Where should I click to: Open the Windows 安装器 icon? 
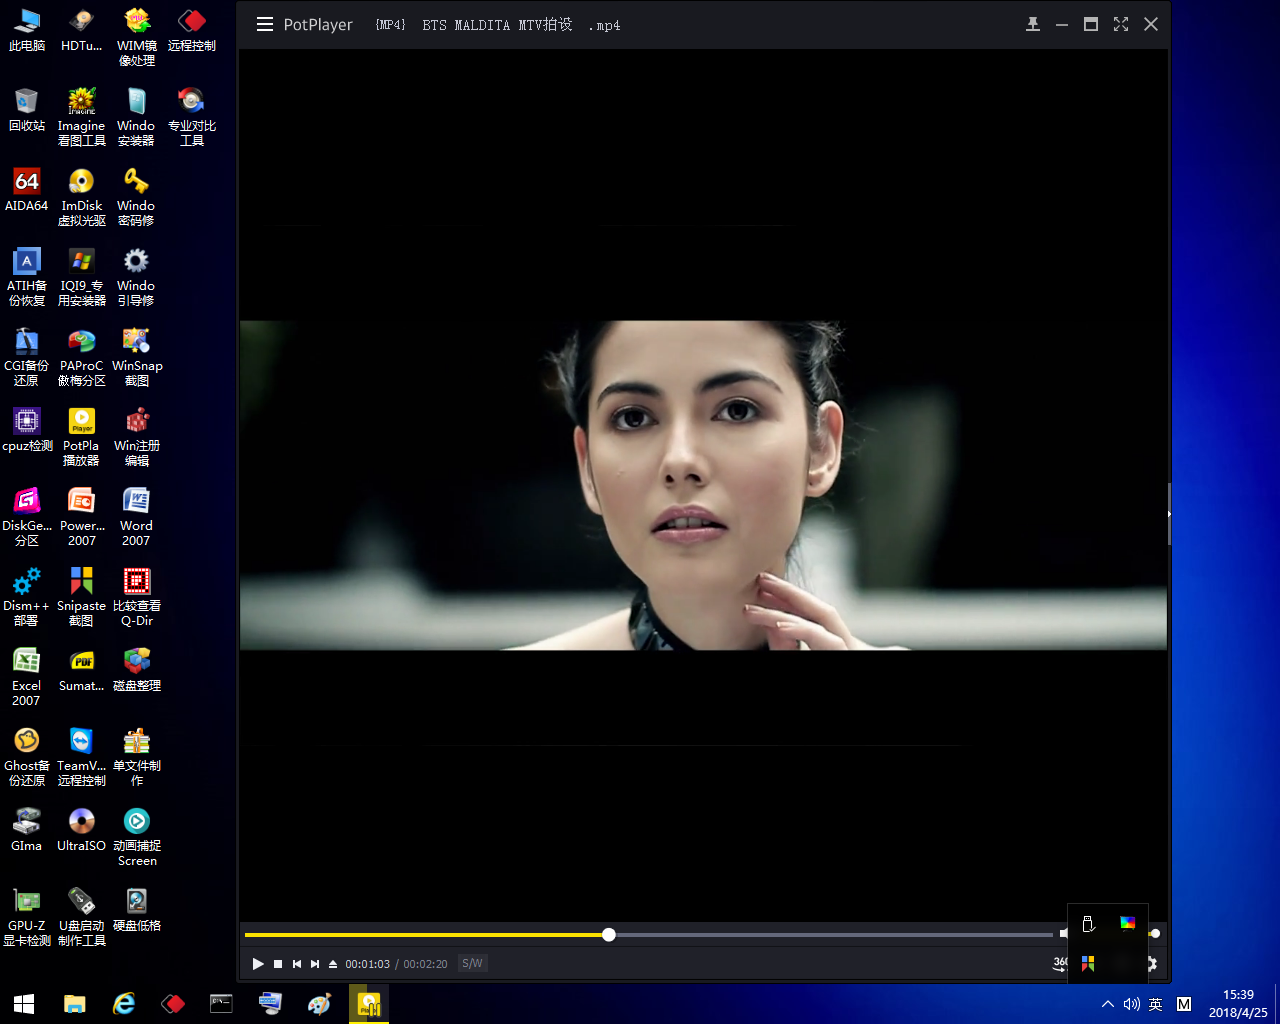point(137,117)
